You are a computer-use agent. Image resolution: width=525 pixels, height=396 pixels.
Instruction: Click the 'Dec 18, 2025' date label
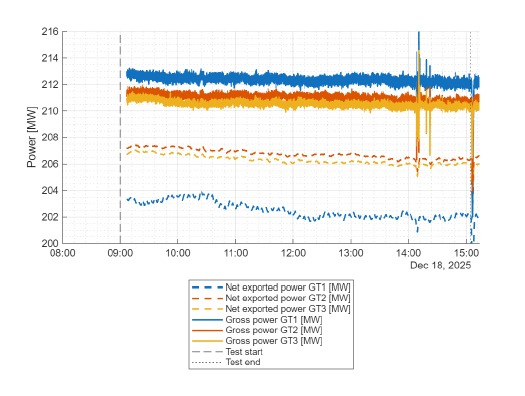click(x=441, y=265)
